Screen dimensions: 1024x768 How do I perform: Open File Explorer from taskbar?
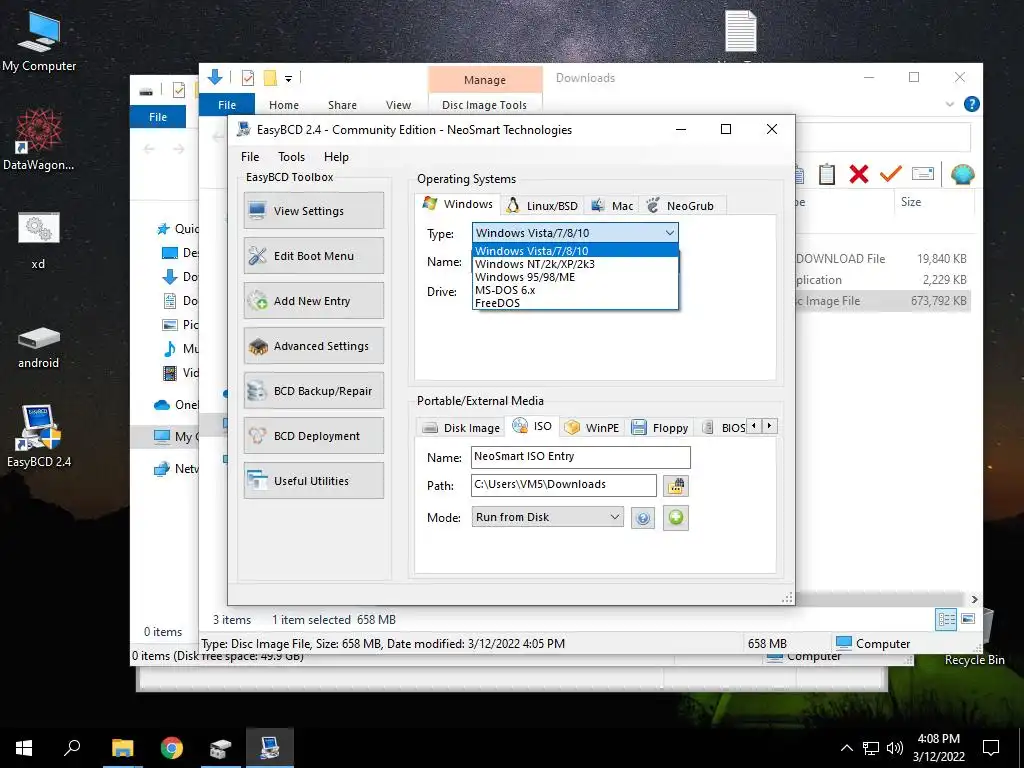click(x=122, y=748)
